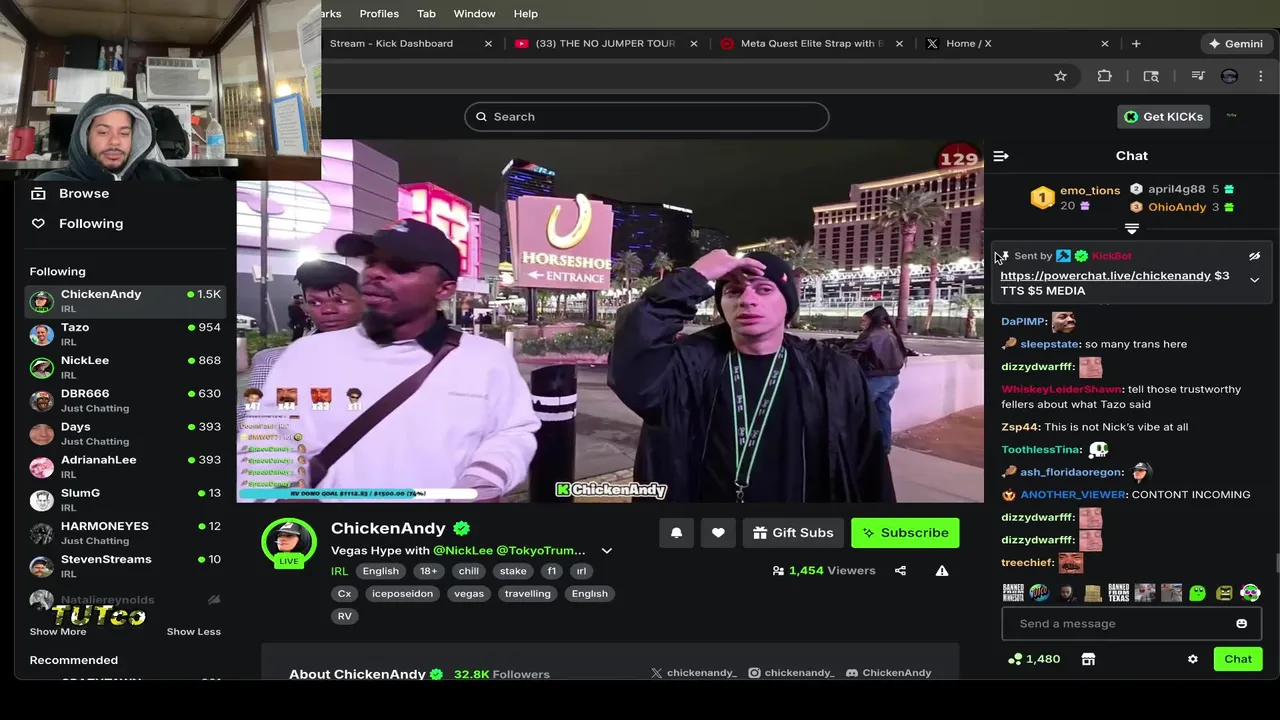Click the Send a message input
Viewport: 1280px width, 720px height.
[1131, 624]
